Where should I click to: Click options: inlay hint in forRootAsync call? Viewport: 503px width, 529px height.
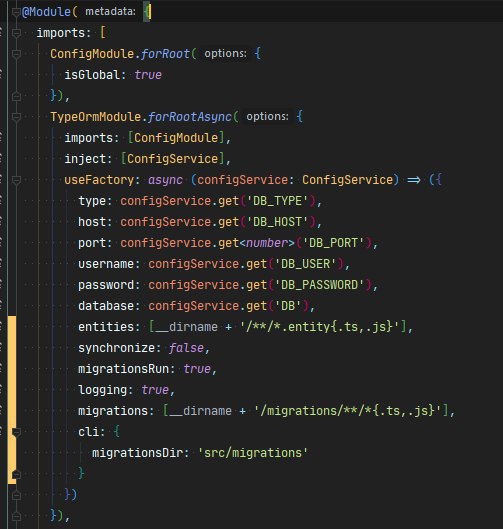pyautogui.click(x=268, y=117)
